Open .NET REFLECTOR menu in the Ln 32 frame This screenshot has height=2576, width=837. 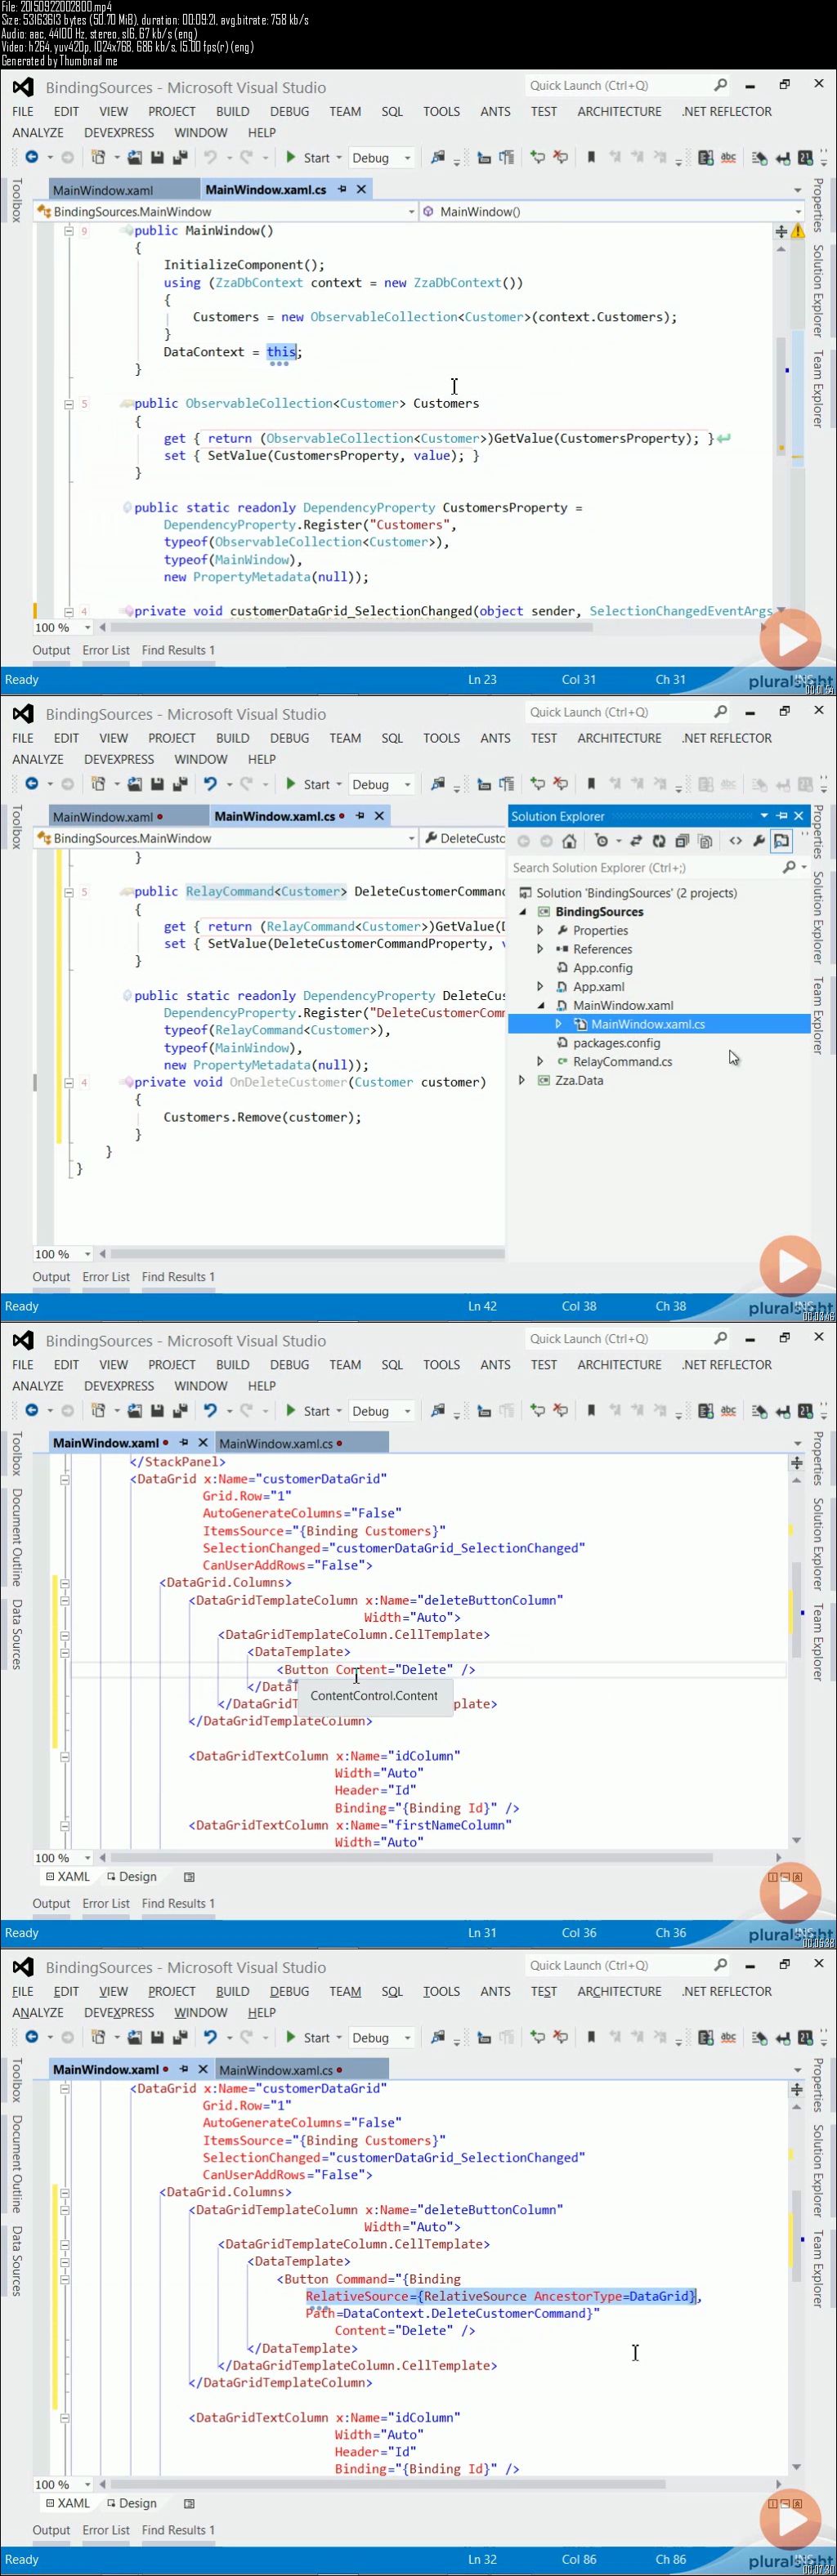pos(727,1991)
